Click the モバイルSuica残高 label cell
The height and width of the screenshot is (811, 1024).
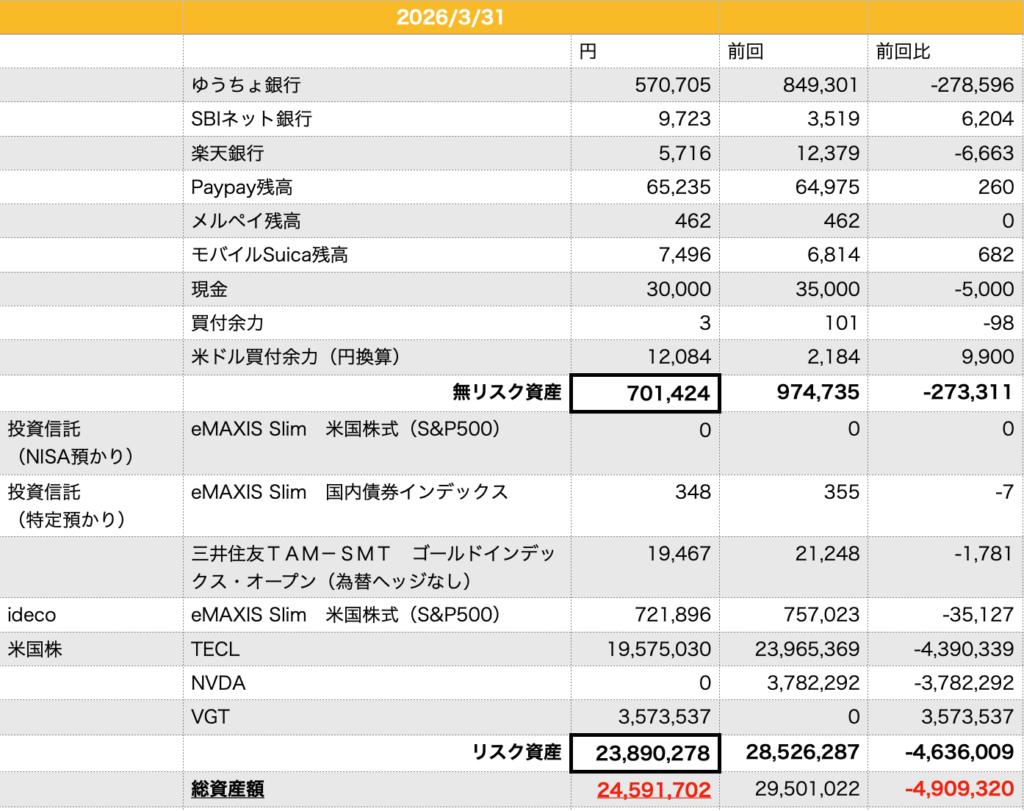(269, 255)
